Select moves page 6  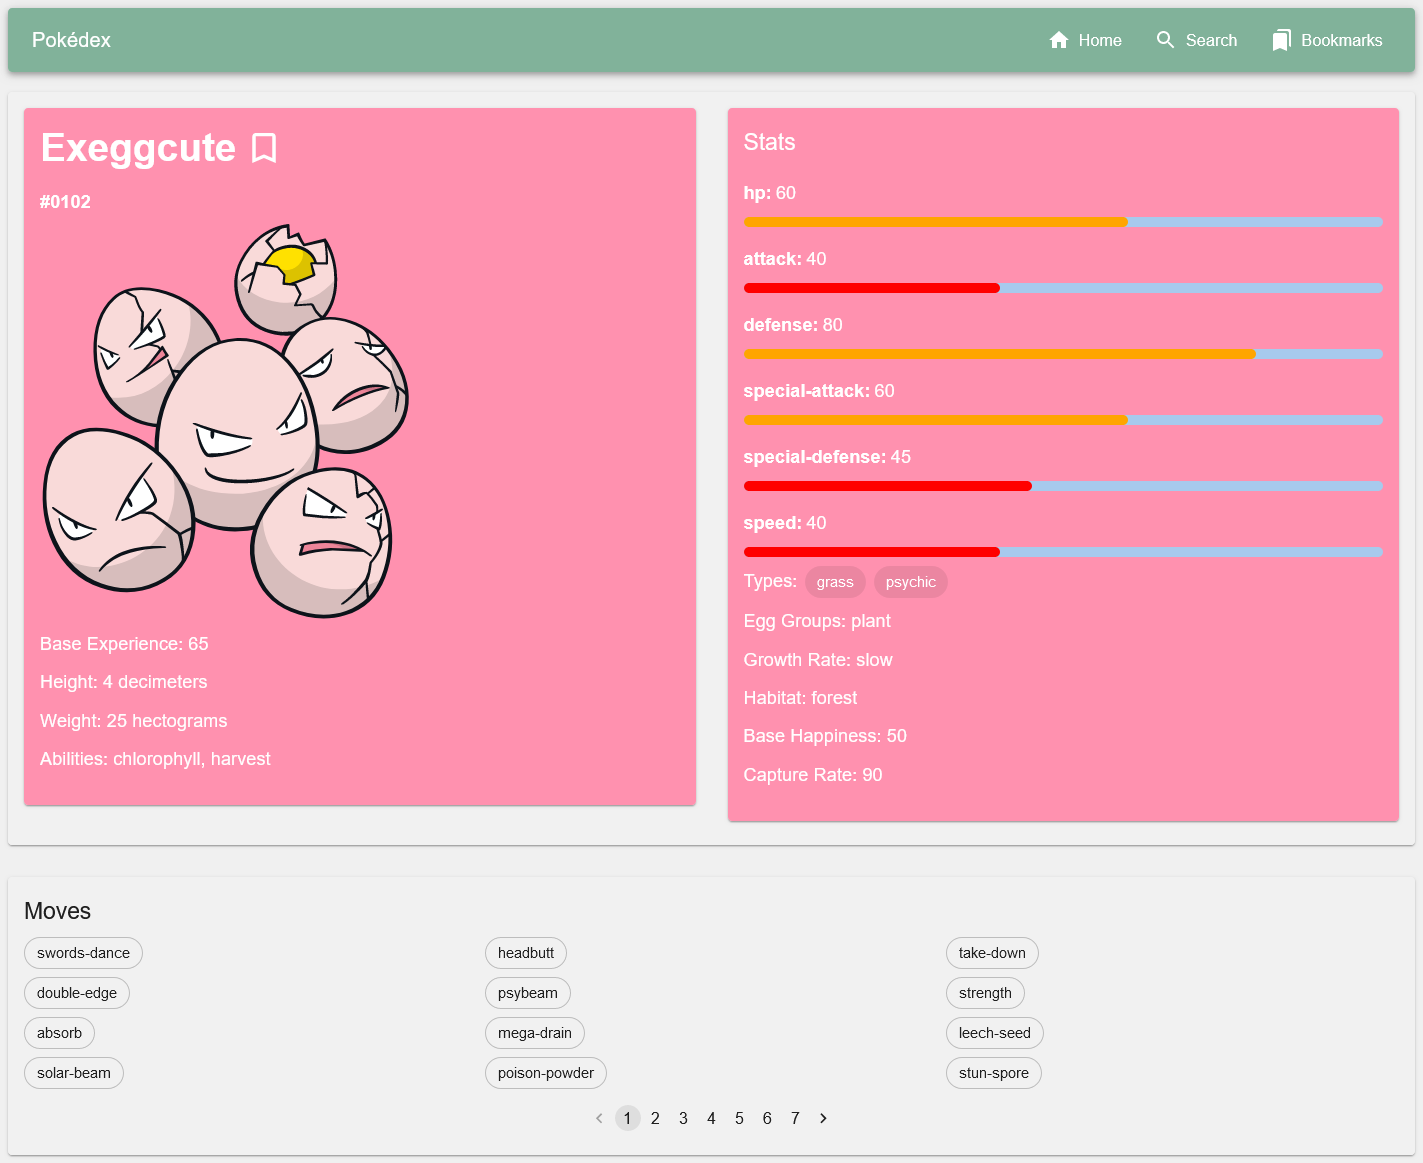tap(767, 1118)
